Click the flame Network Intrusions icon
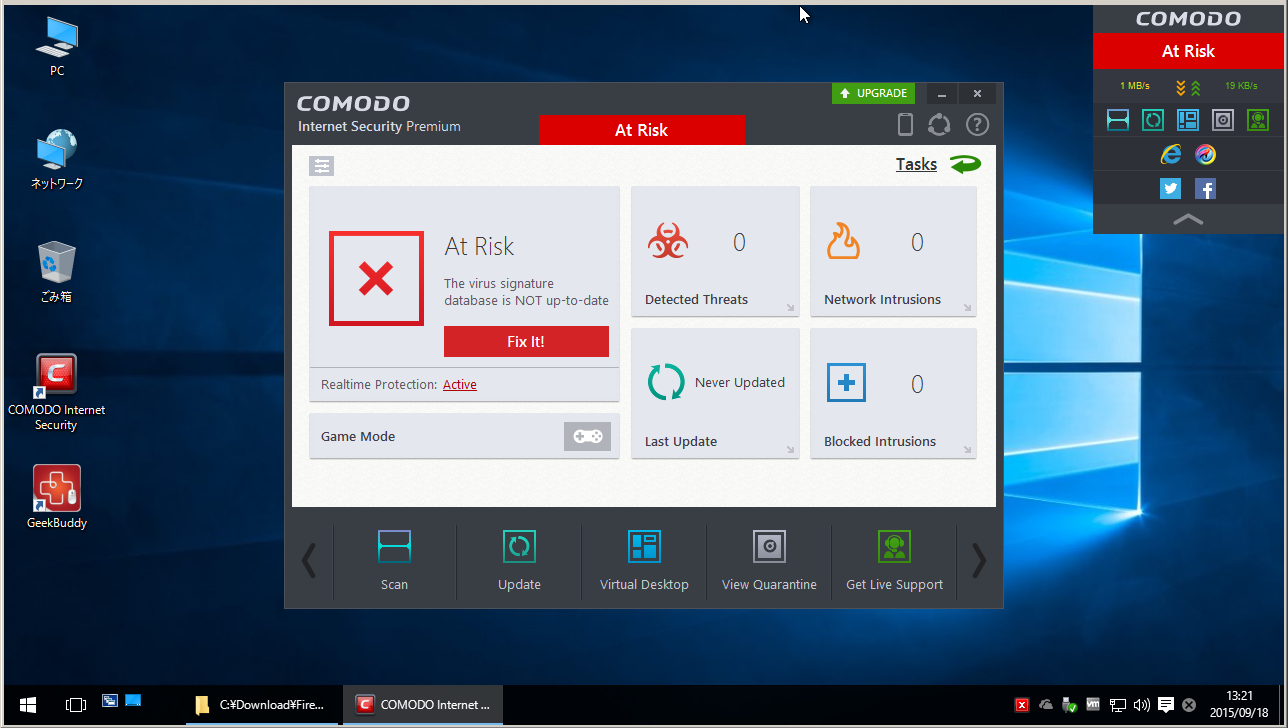The height and width of the screenshot is (728, 1288). coord(843,241)
